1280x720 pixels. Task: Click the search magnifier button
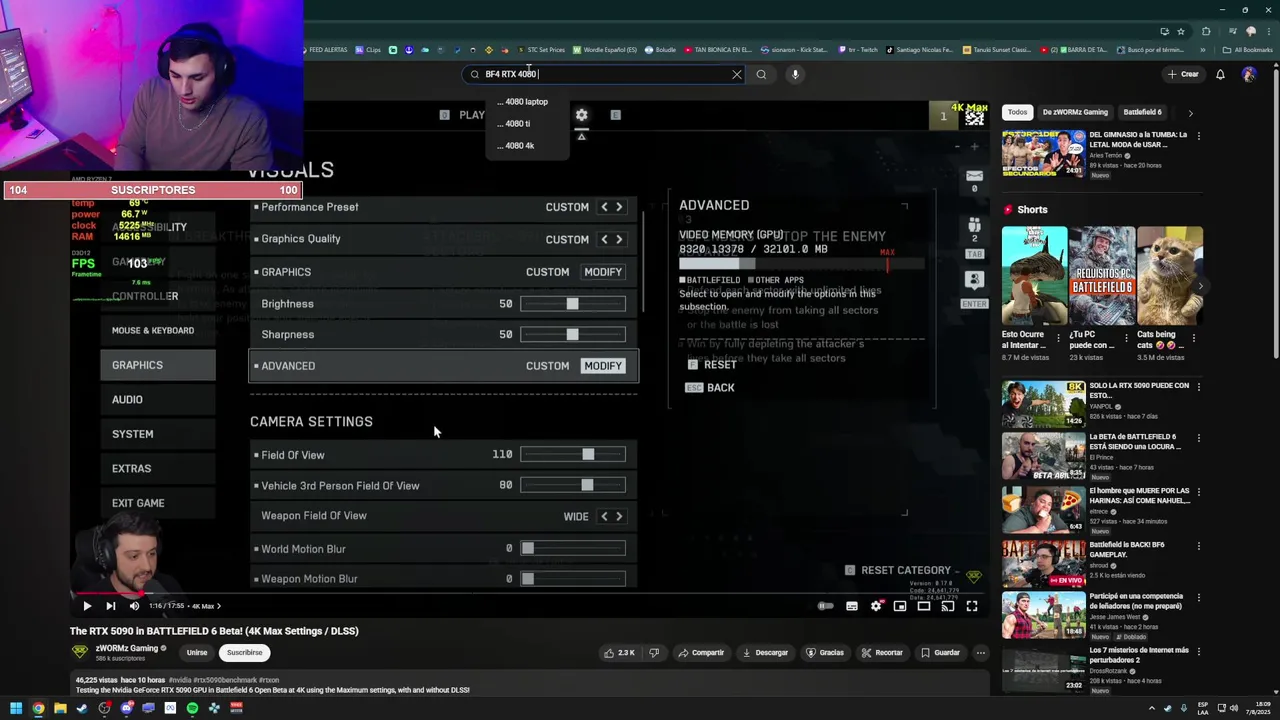coord(761,74)
